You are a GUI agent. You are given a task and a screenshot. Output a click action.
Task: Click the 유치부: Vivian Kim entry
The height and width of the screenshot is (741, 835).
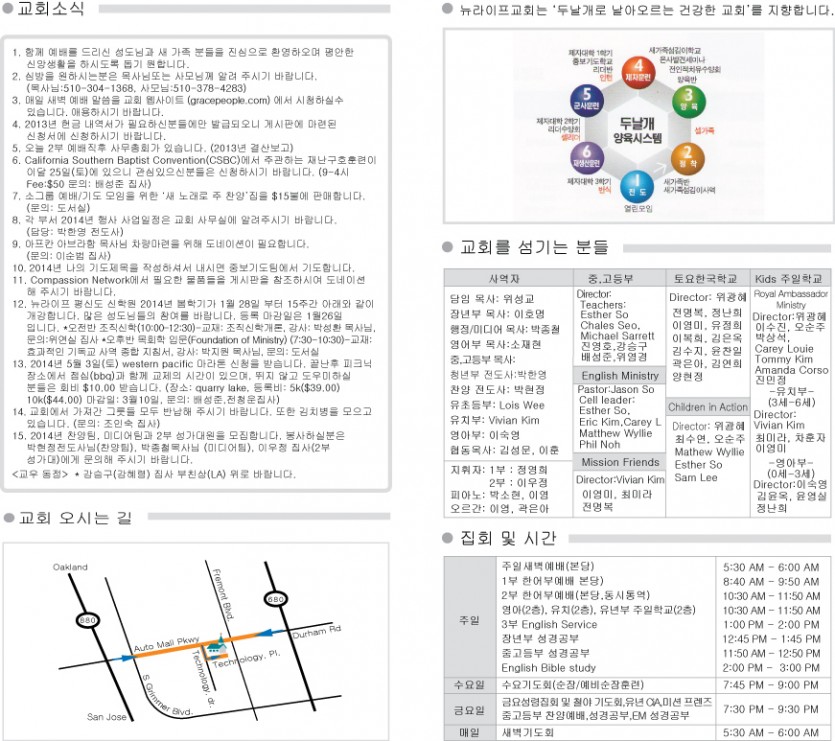coord(495,420)
